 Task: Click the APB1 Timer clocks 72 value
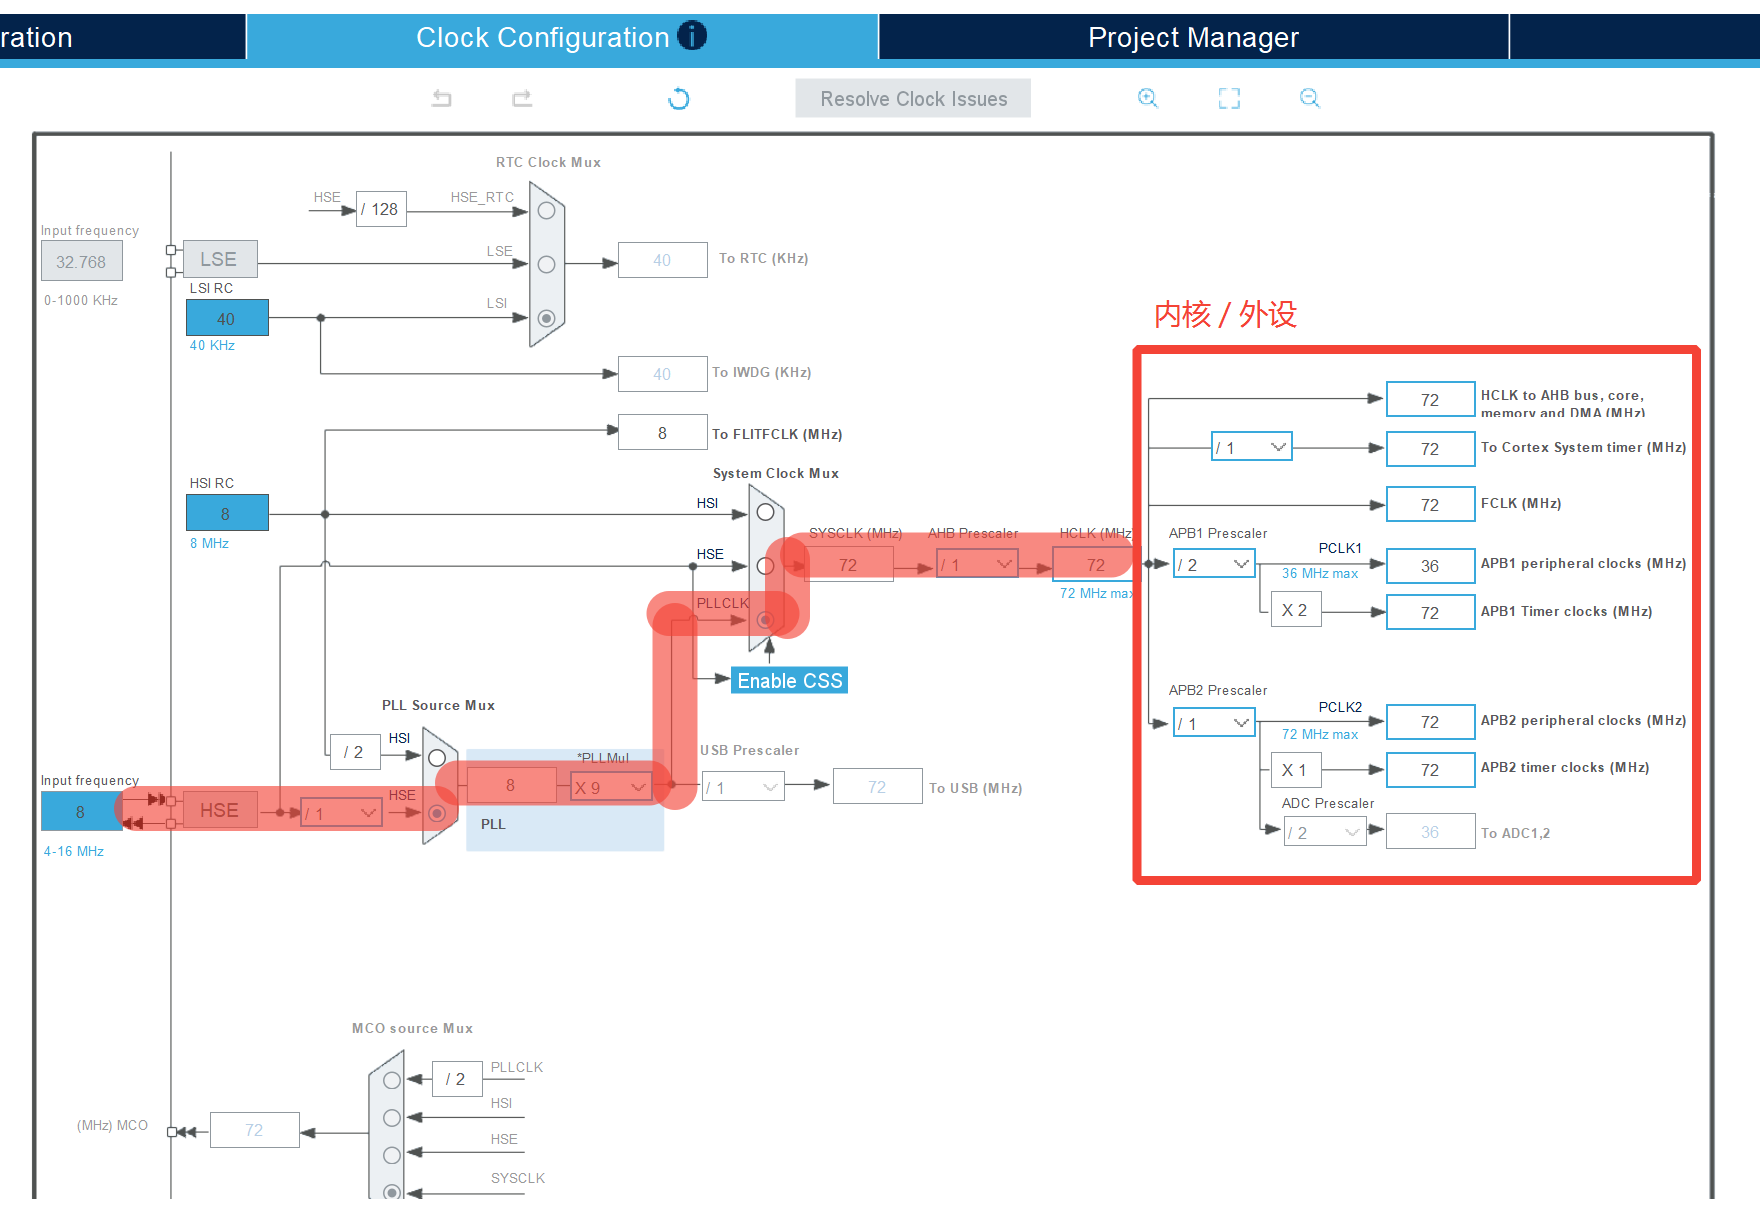point(1430,613)
